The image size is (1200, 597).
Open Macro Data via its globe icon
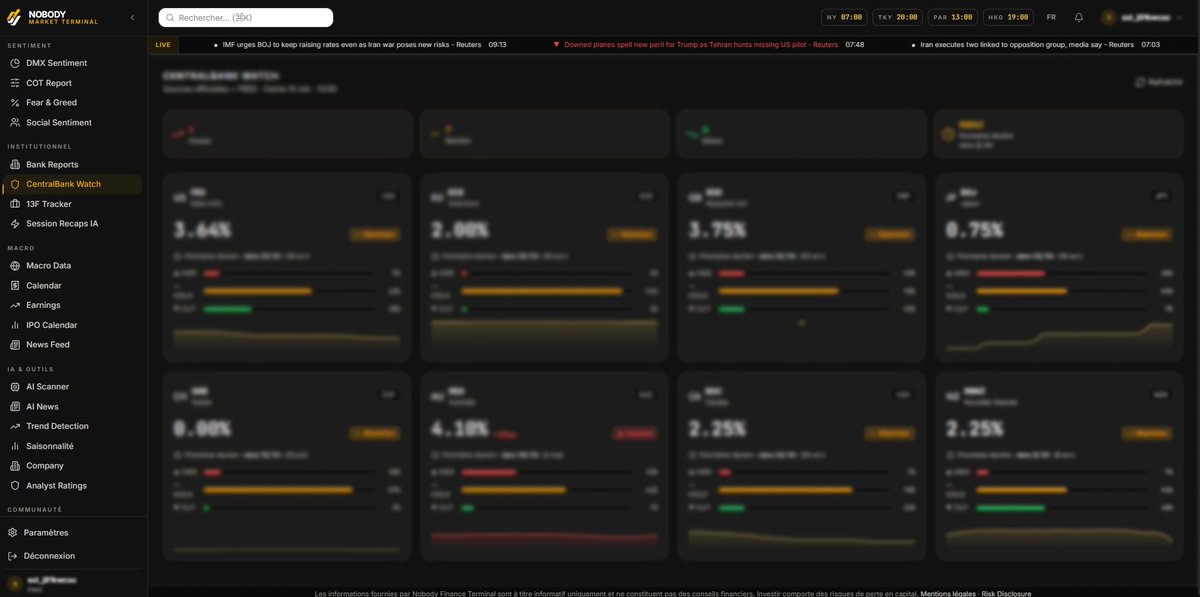[15, 265]
